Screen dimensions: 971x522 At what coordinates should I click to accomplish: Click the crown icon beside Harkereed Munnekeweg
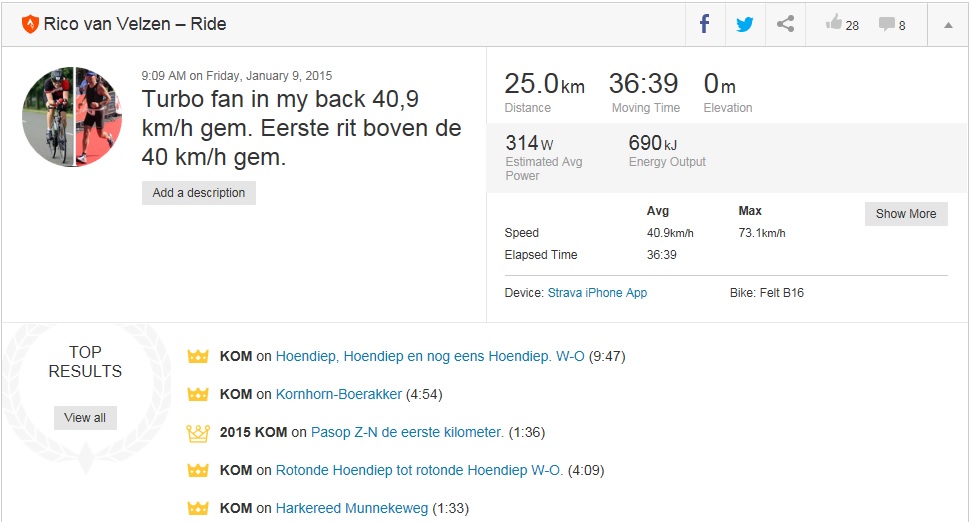pyautogui.click(x=198, y=508)
